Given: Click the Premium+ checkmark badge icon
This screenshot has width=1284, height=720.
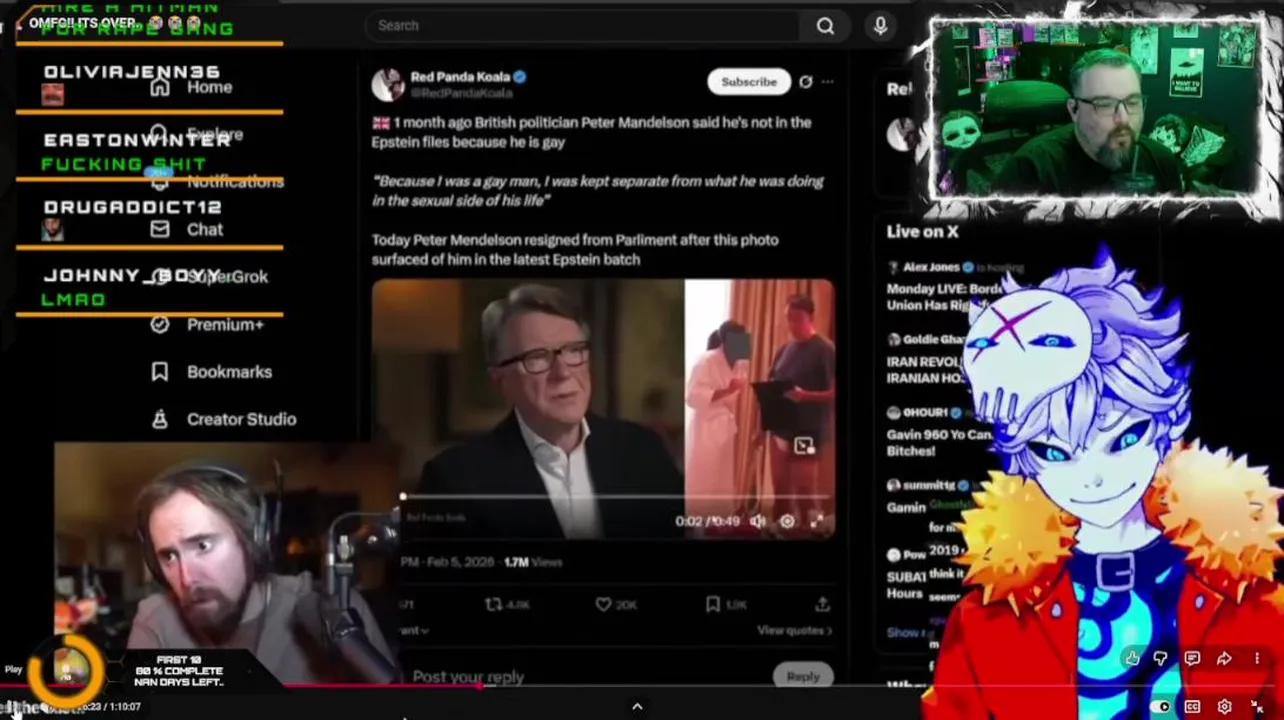Looking at the screenshot, I should point(160,324).
